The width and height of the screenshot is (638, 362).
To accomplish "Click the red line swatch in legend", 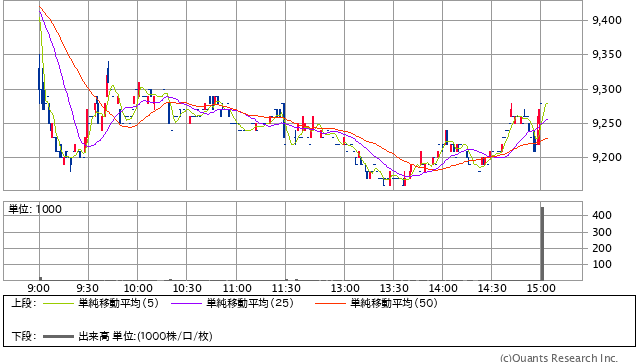I will [x=330, y=303].
